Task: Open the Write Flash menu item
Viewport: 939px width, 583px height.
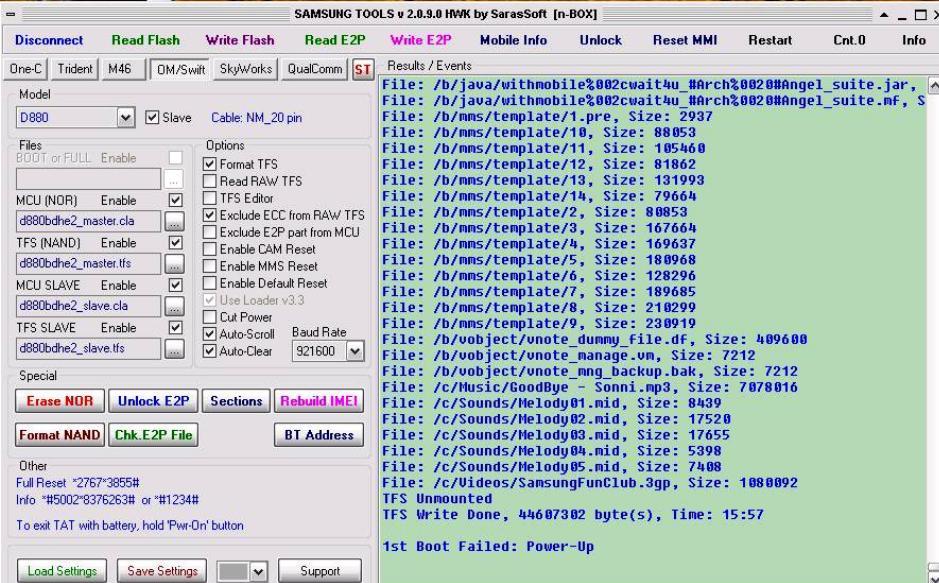Action: point(240,40)
